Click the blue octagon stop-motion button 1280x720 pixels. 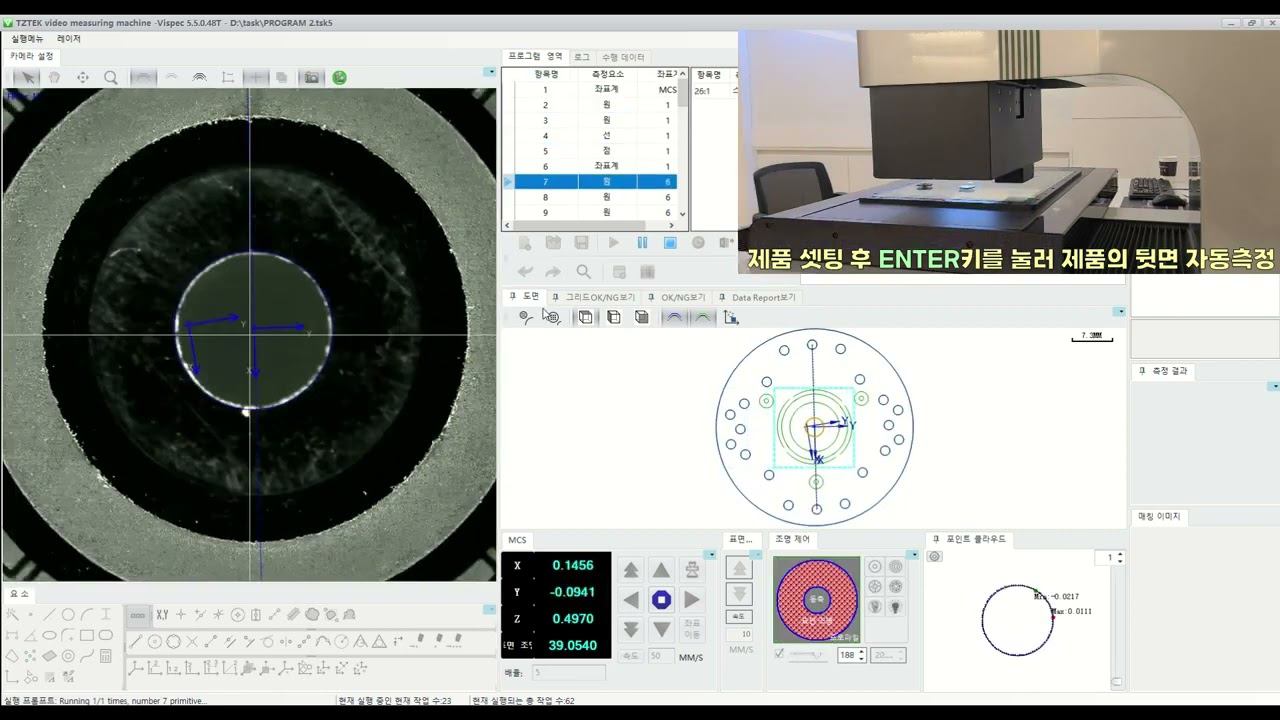click(661, 599)
